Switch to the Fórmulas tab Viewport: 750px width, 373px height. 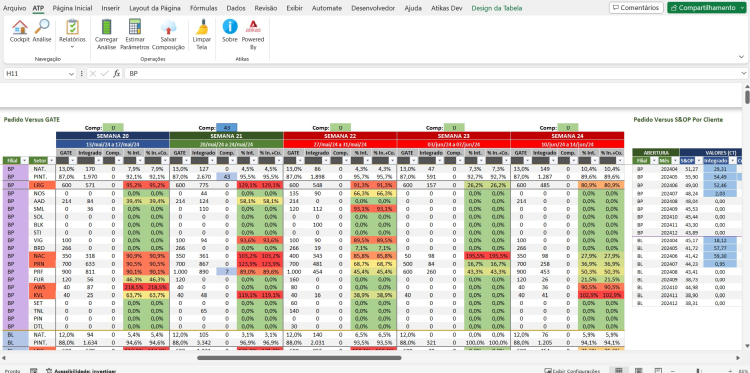(203, 8)
